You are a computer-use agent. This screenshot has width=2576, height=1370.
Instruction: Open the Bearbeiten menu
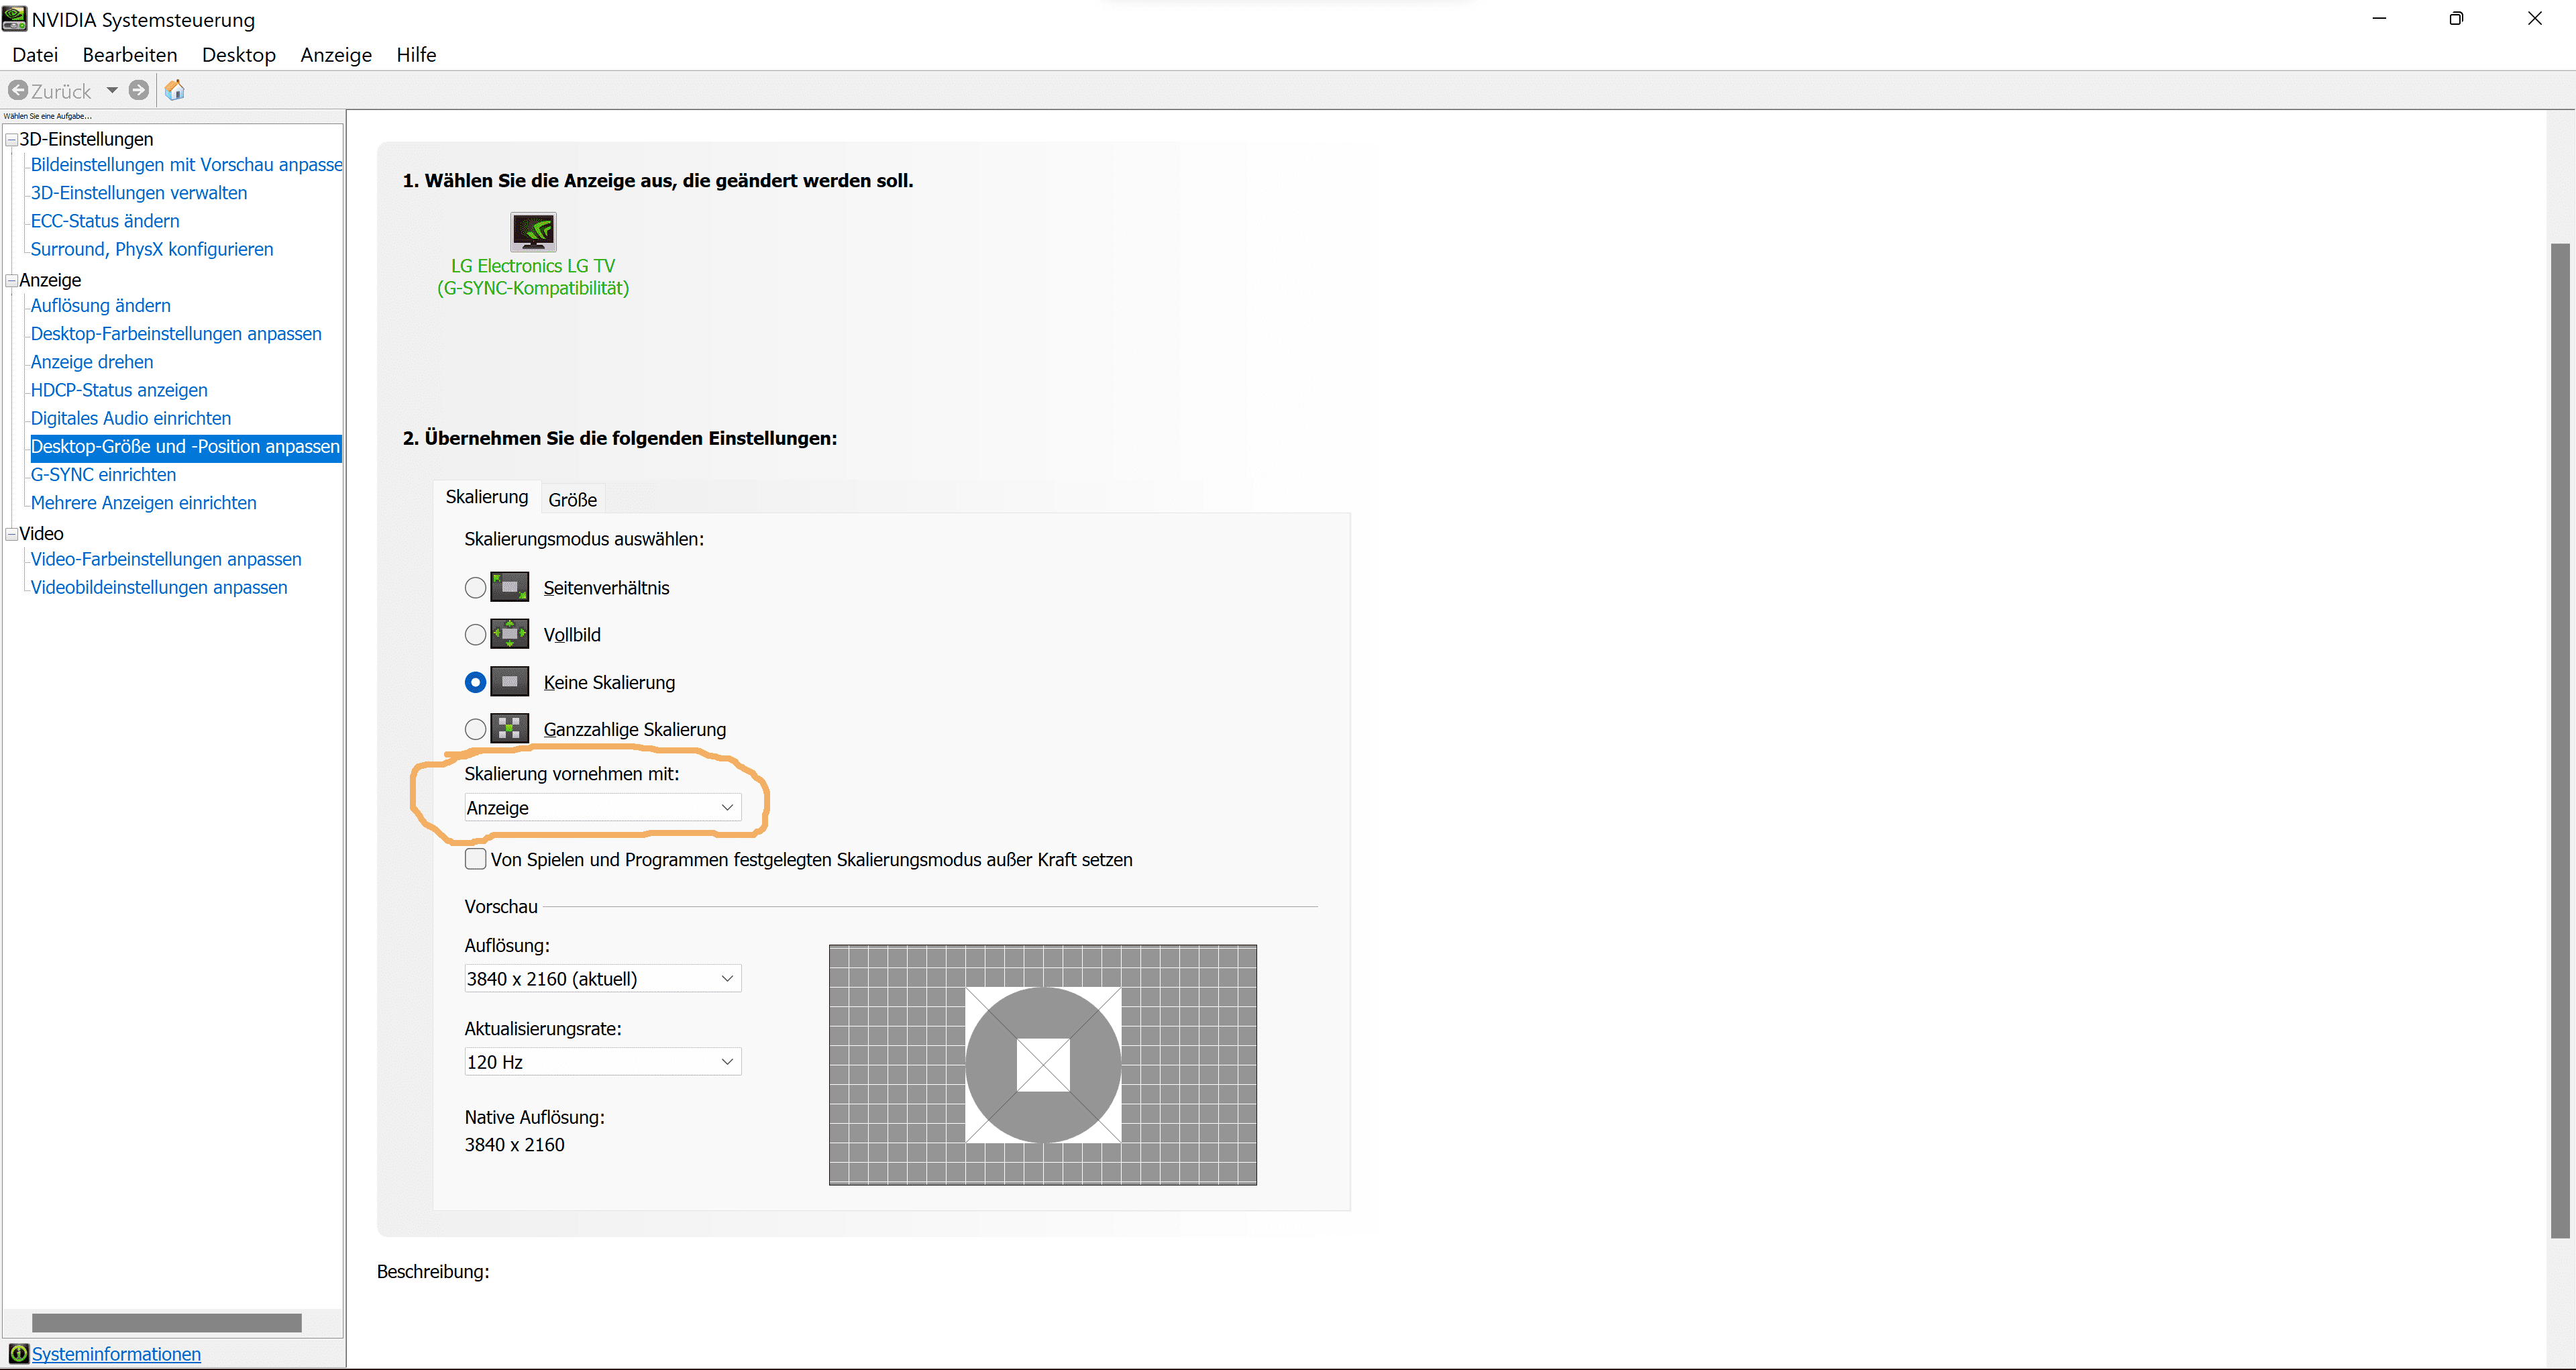tap(130, 55)
